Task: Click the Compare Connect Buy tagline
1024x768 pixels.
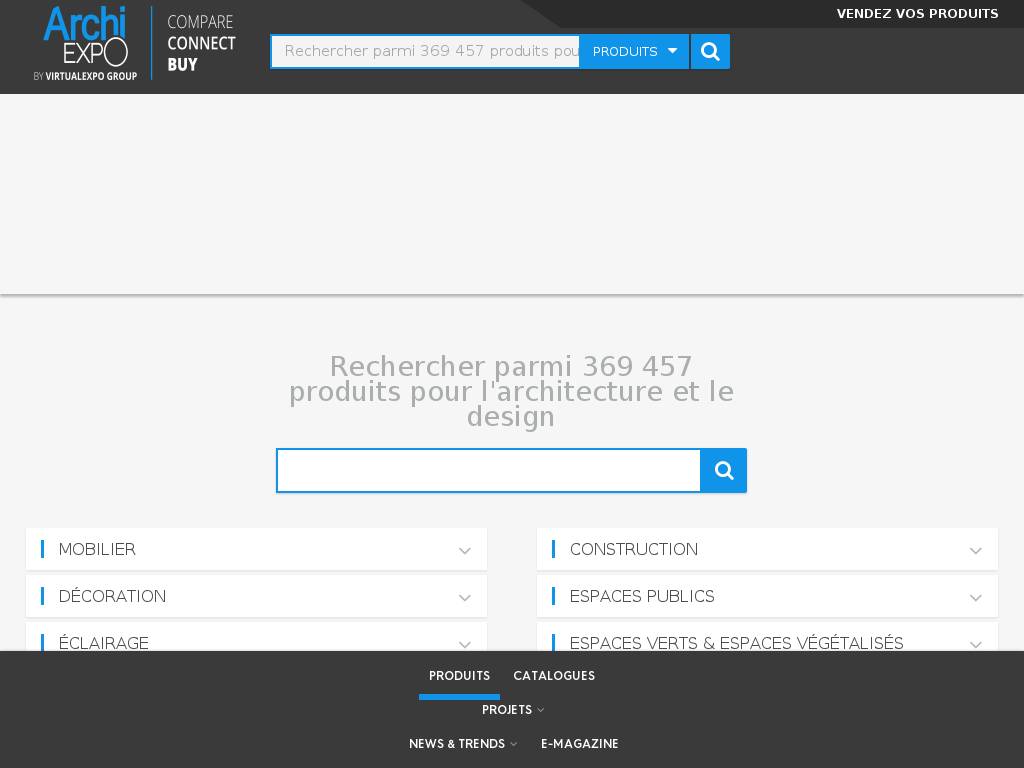Action: [x=201, y=43]
